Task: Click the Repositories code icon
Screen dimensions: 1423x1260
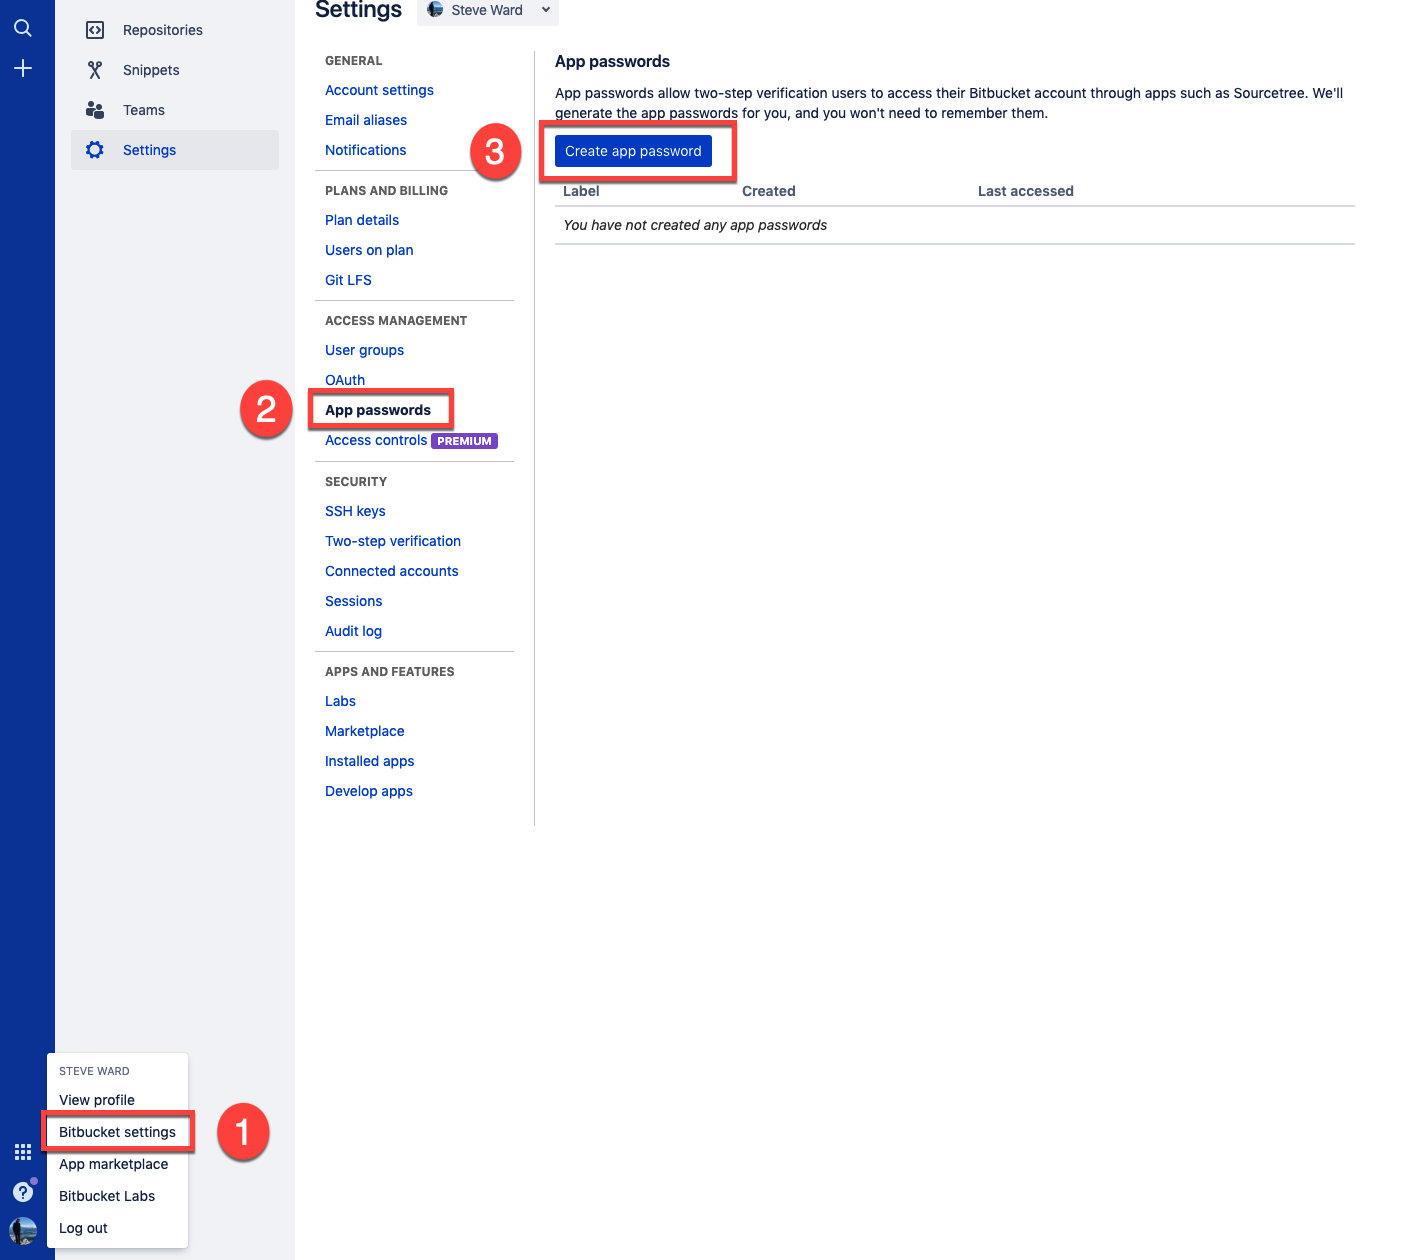Action: click(x=95, y=30)
